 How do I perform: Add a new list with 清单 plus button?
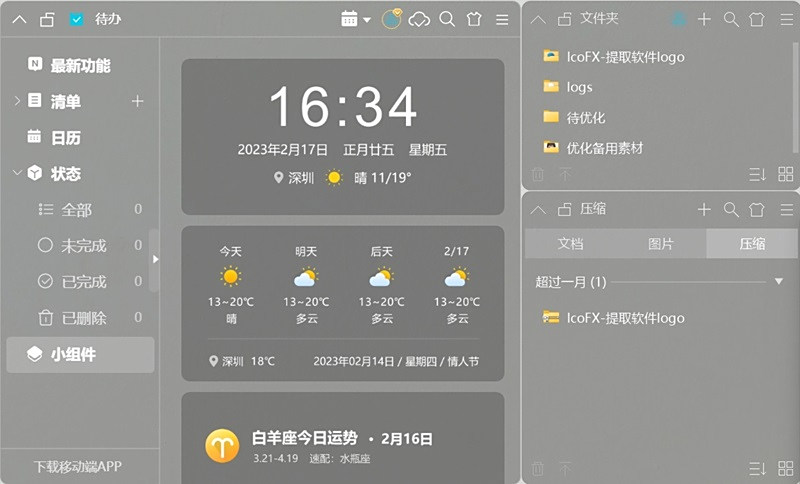pyautogui.click(x=138, y=101)
